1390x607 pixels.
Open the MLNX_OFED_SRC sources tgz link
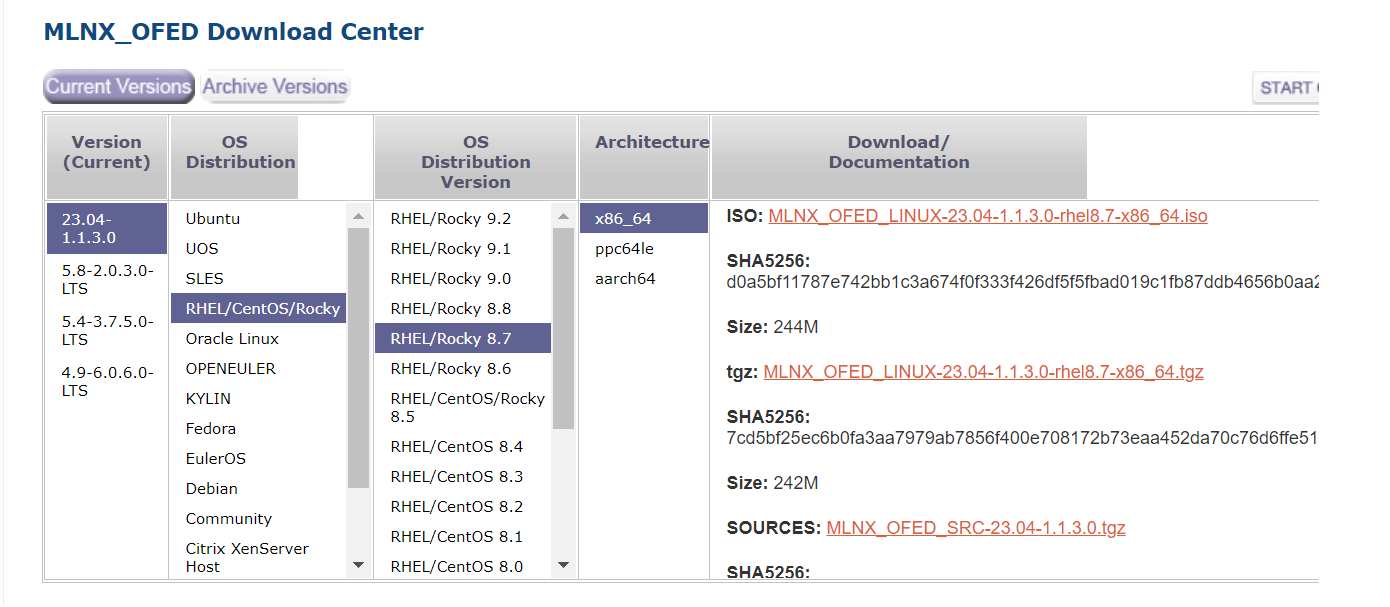click(x=975, y=528)
